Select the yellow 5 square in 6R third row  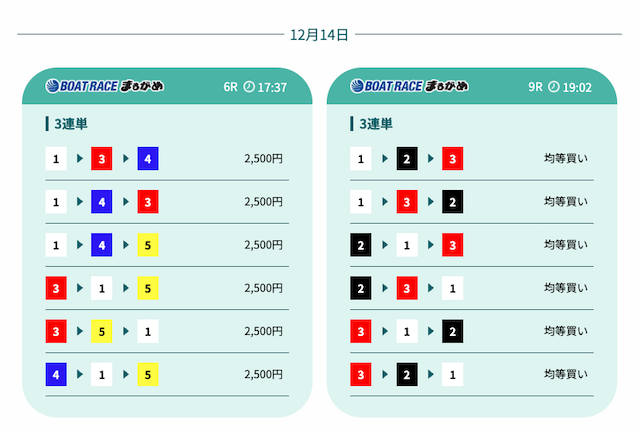148,245
